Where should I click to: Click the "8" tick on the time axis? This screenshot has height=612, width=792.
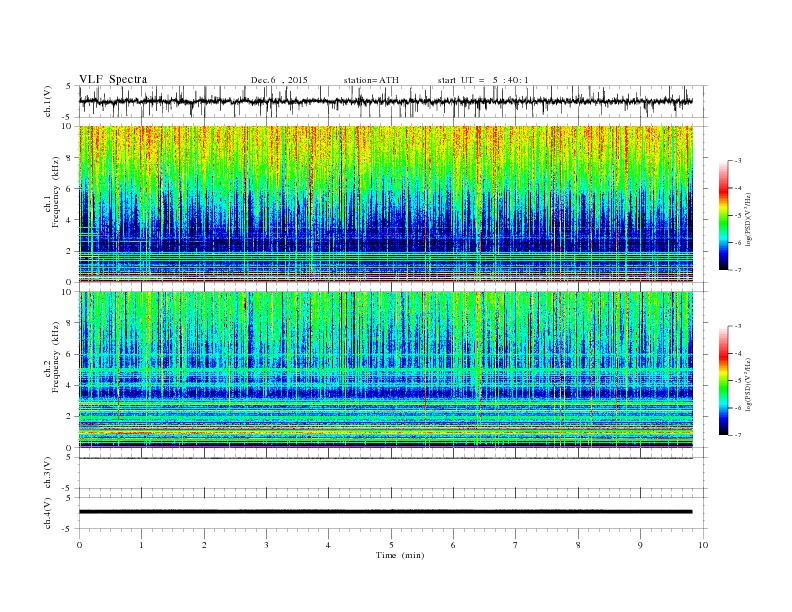coord(578,545)
